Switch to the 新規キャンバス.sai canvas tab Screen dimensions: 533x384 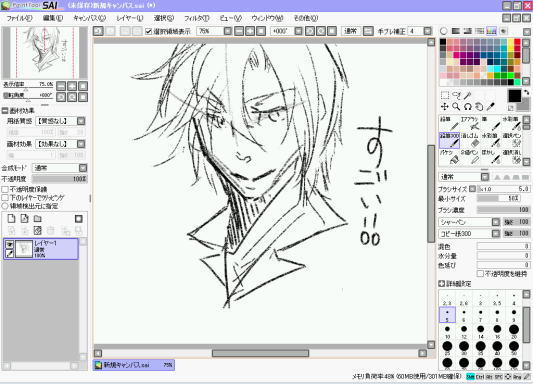tap(134, 365)
